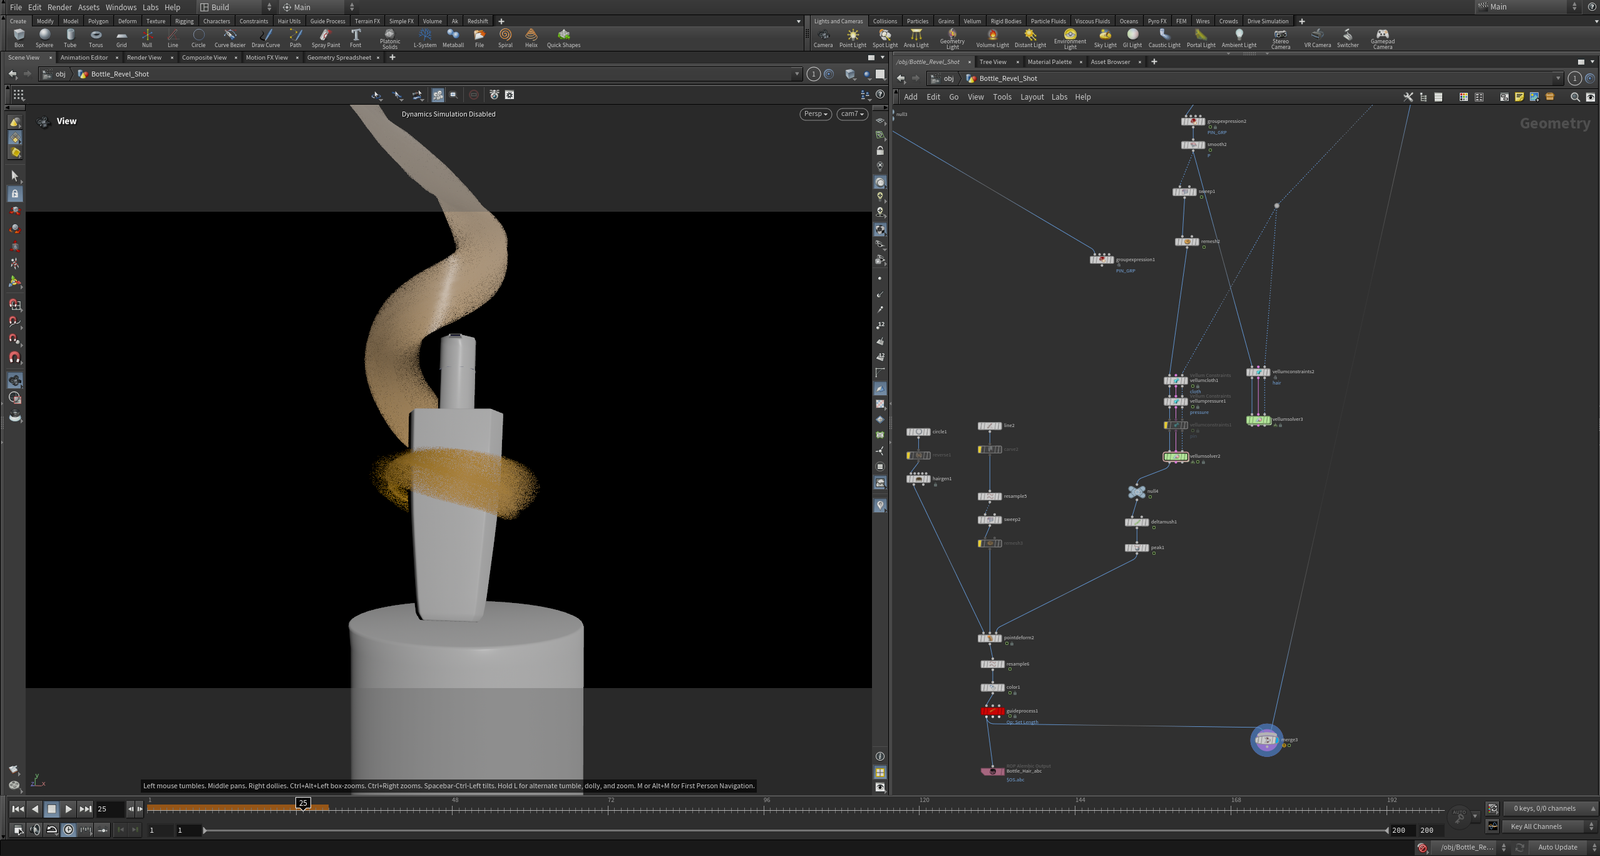Add a Torus from the Create shelf
This screenshot has width=1600, height=856.
[x=96, y=38]
